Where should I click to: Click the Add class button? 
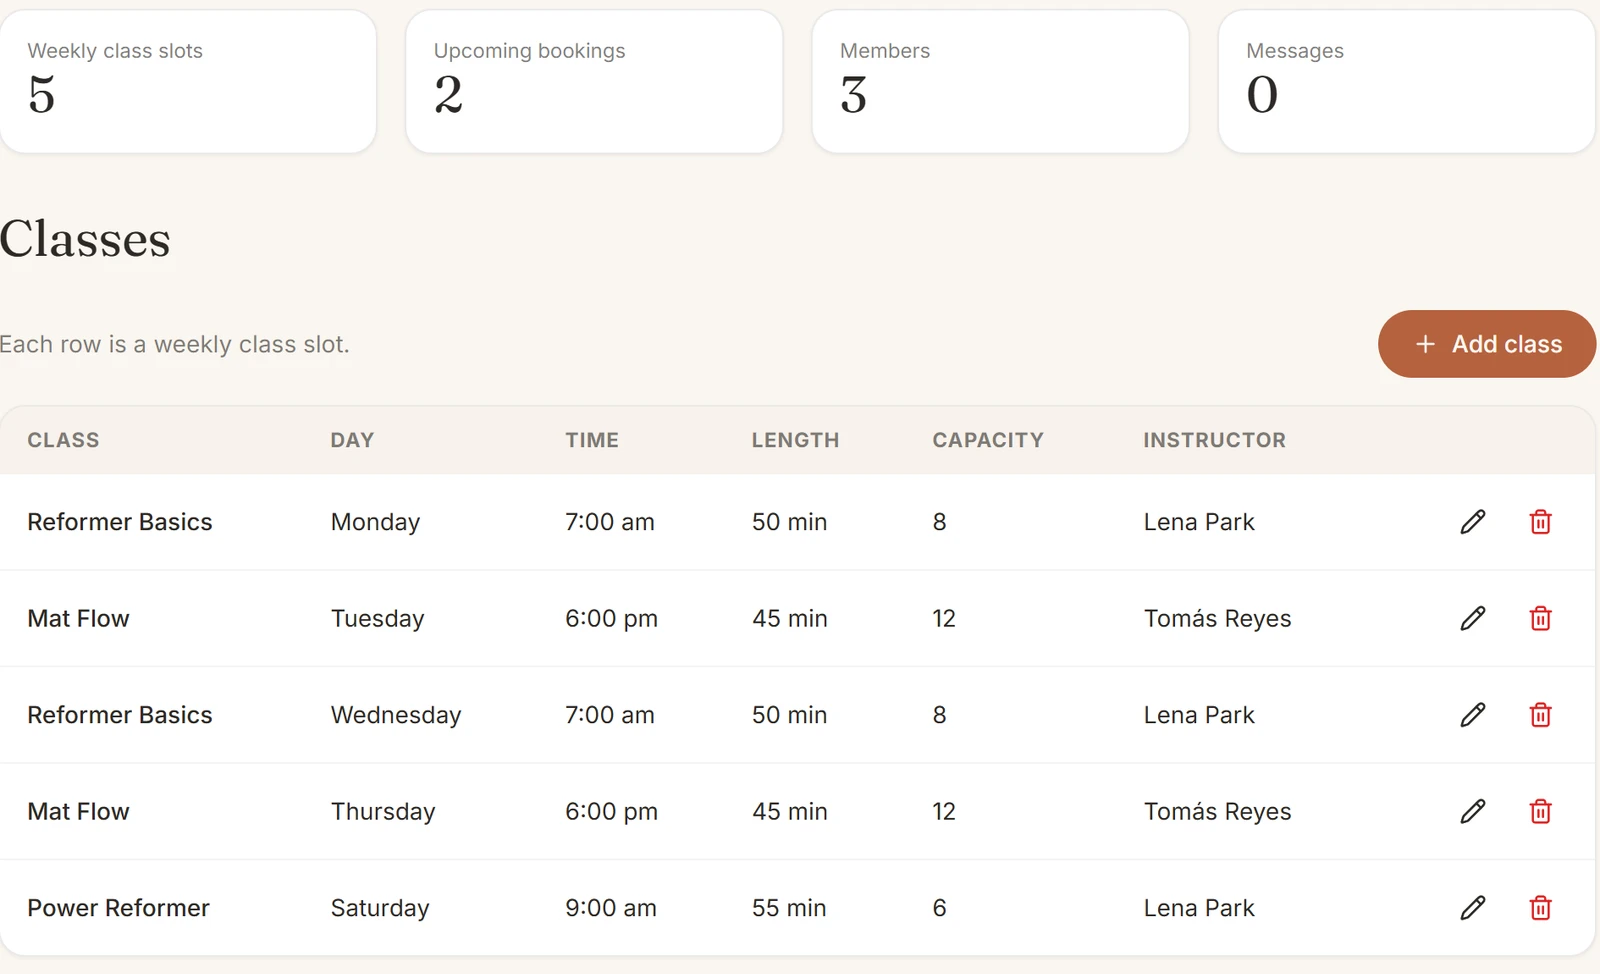pyautogui.click(x=1487, y=344)
